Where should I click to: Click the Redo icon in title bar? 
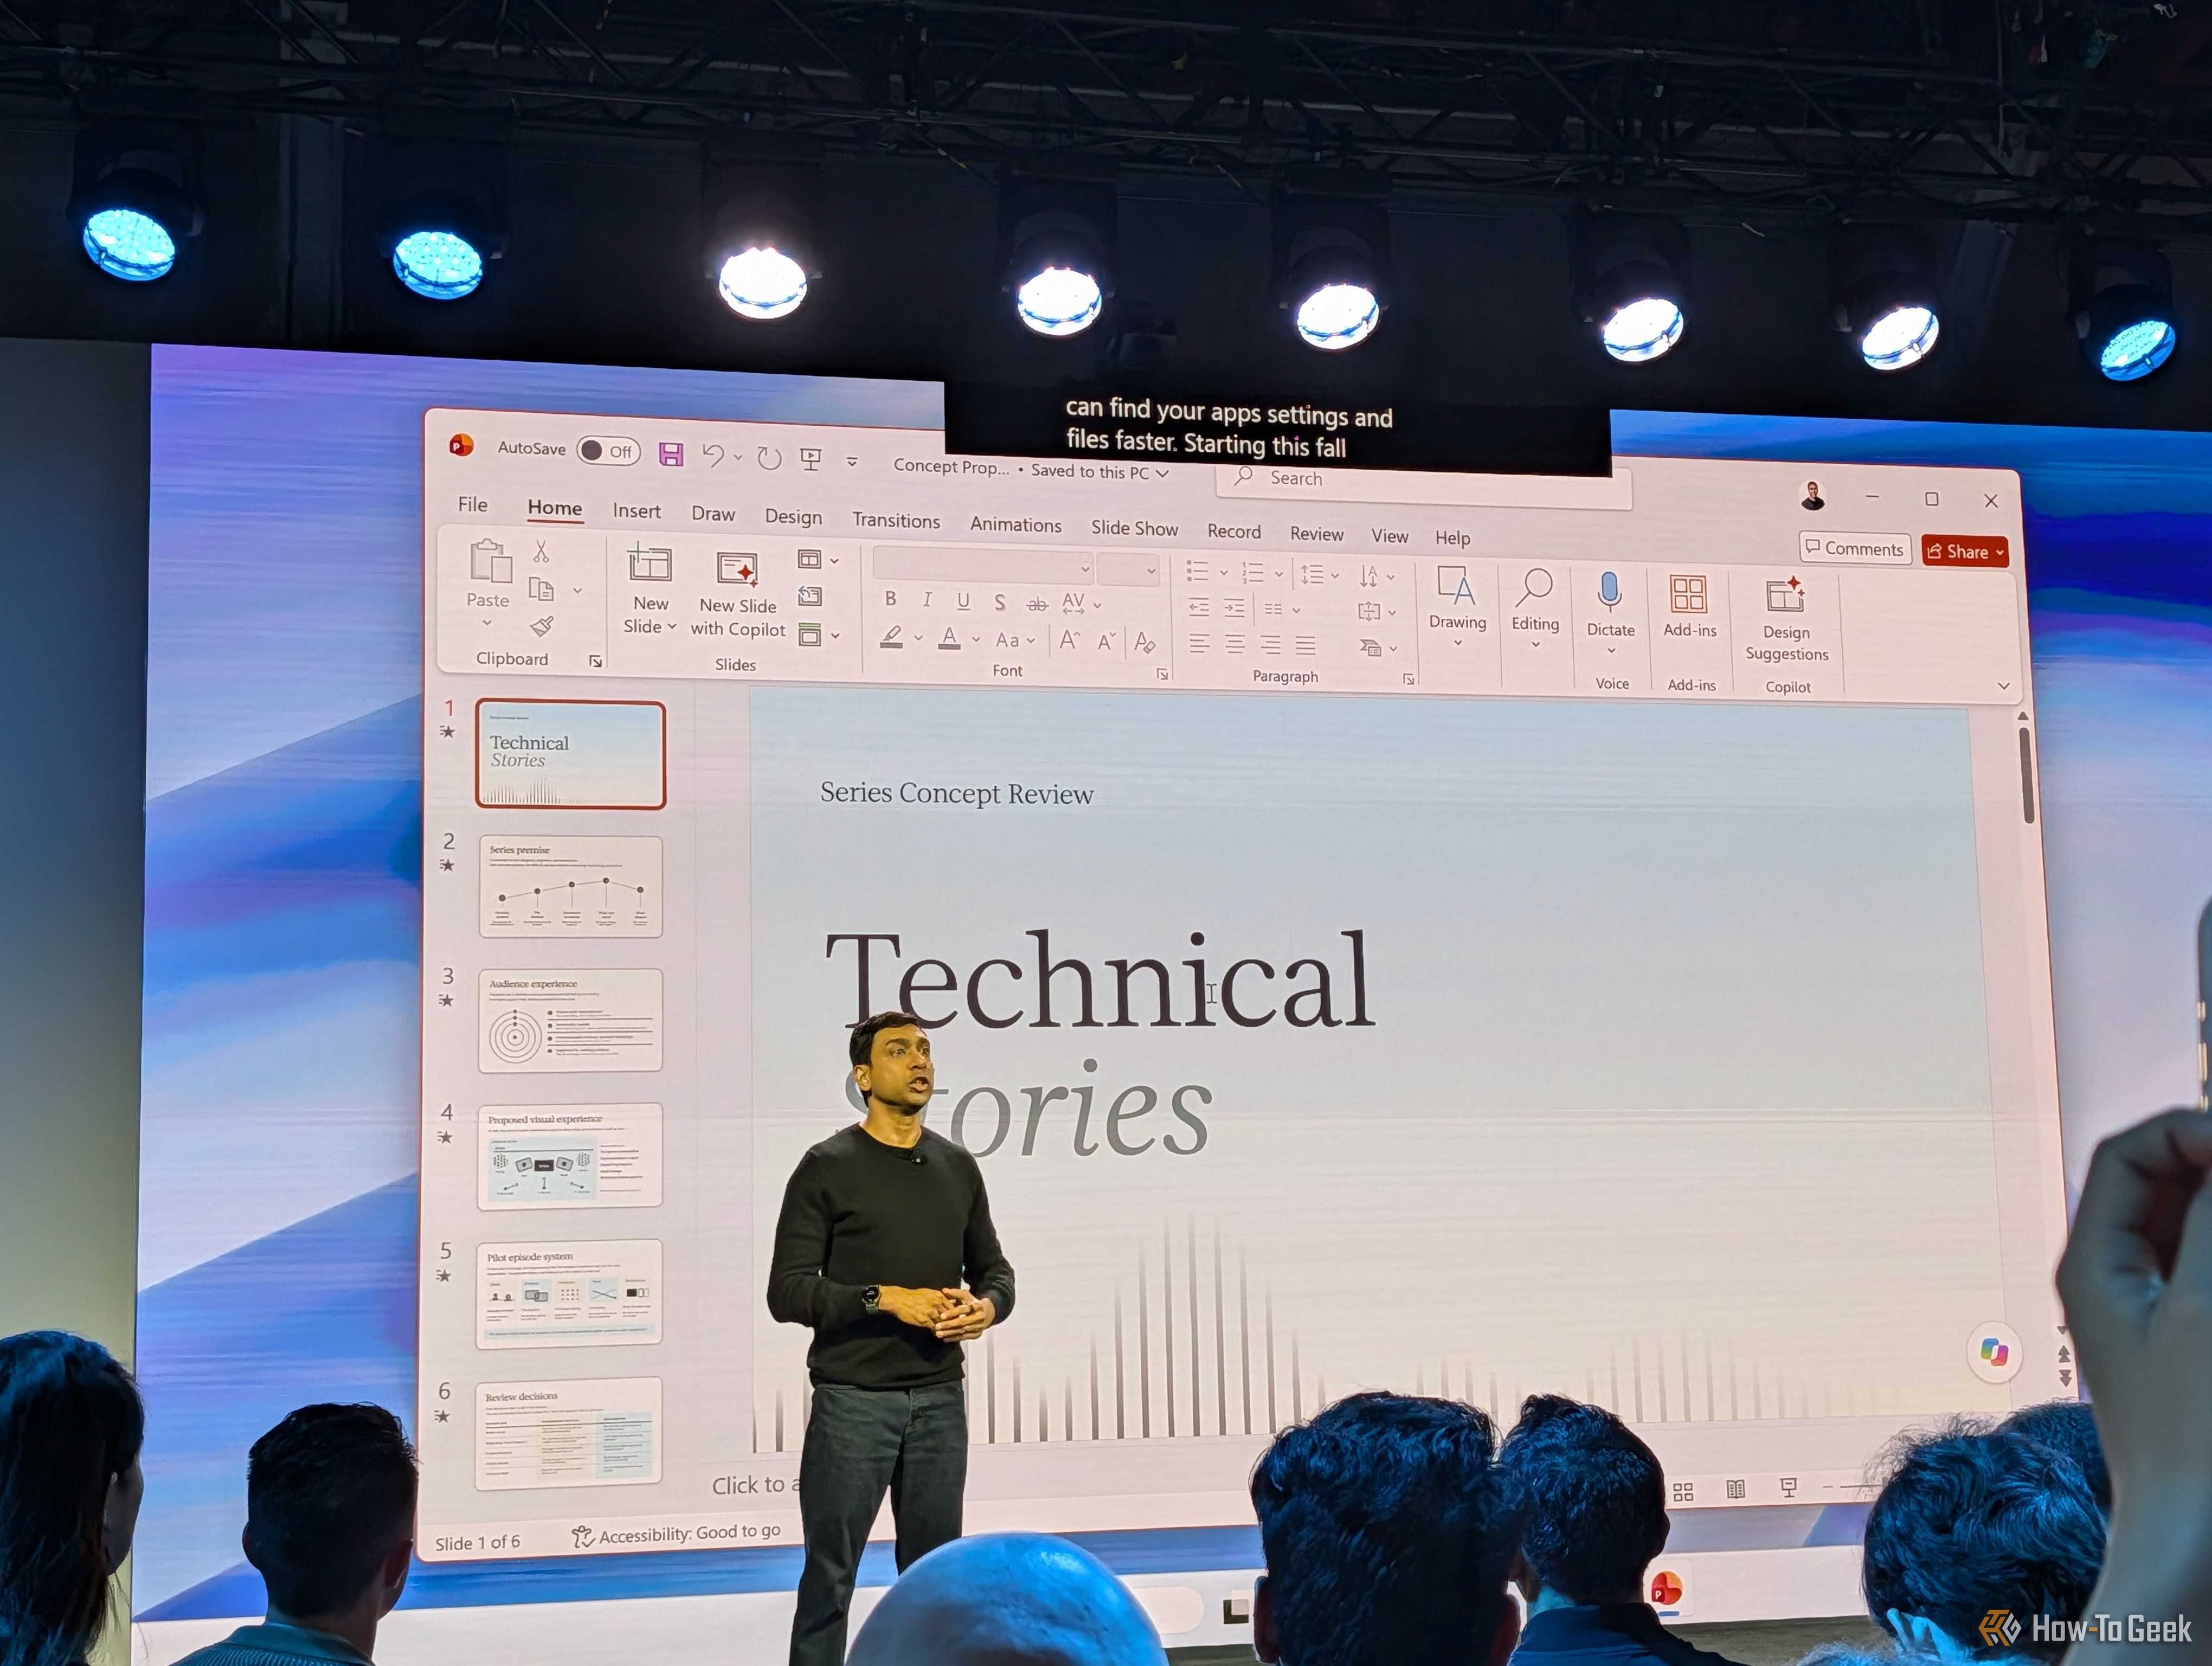[769, 458]
